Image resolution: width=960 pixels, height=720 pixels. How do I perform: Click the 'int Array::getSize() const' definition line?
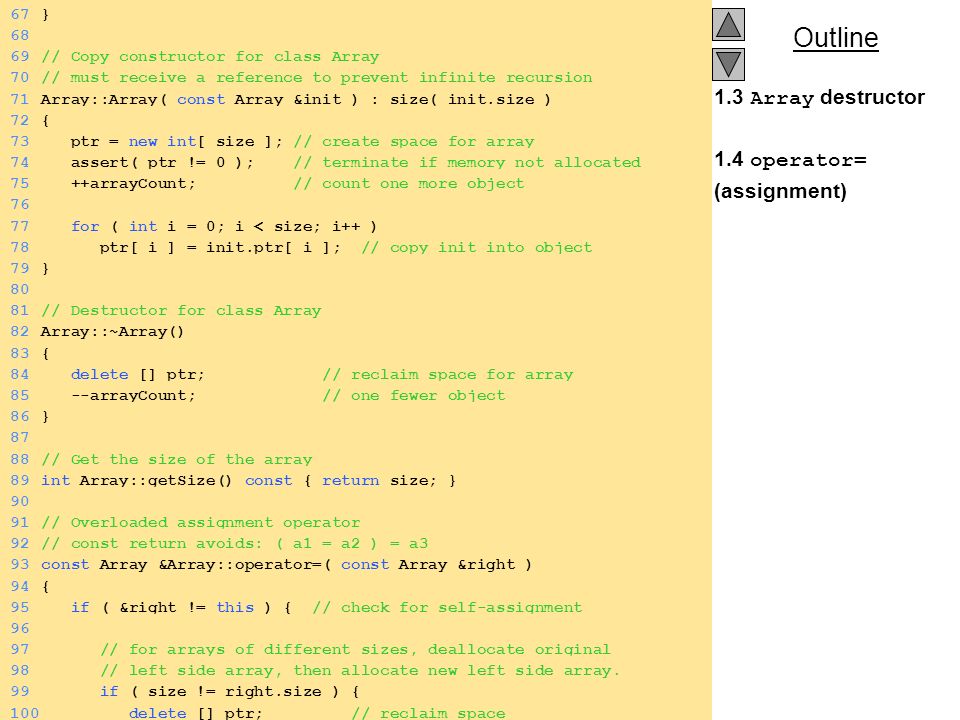(249, 481)
